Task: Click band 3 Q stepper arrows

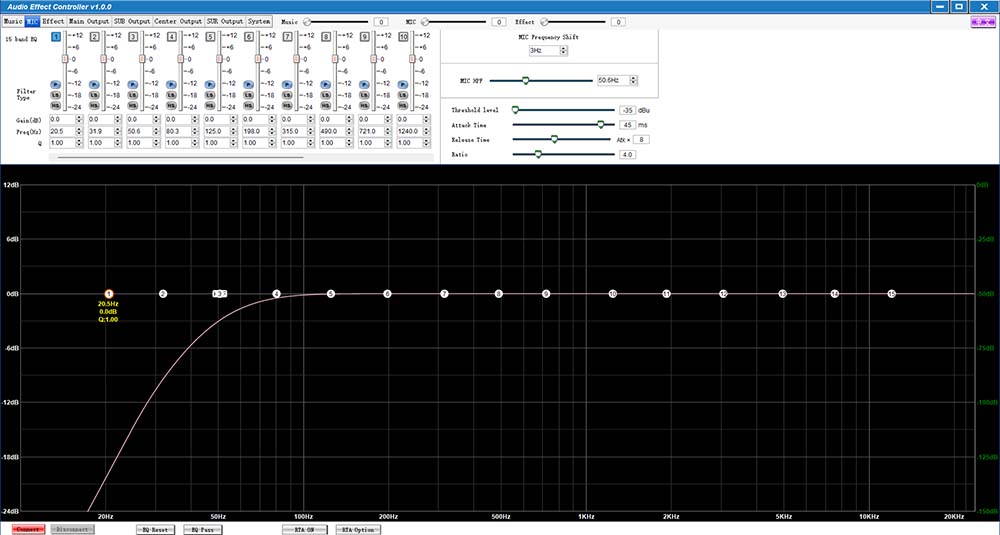Action: point(156,143)
